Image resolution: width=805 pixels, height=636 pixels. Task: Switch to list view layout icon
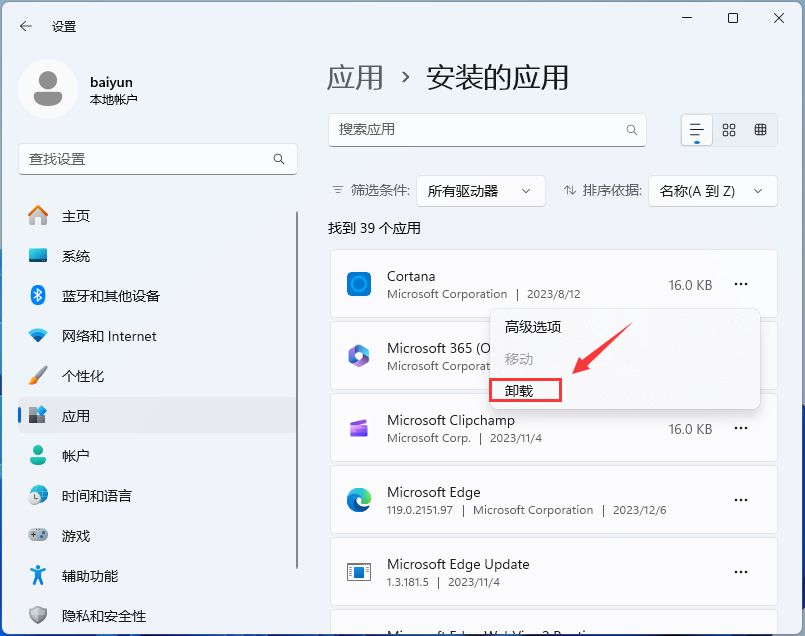[x=697, y=130]
